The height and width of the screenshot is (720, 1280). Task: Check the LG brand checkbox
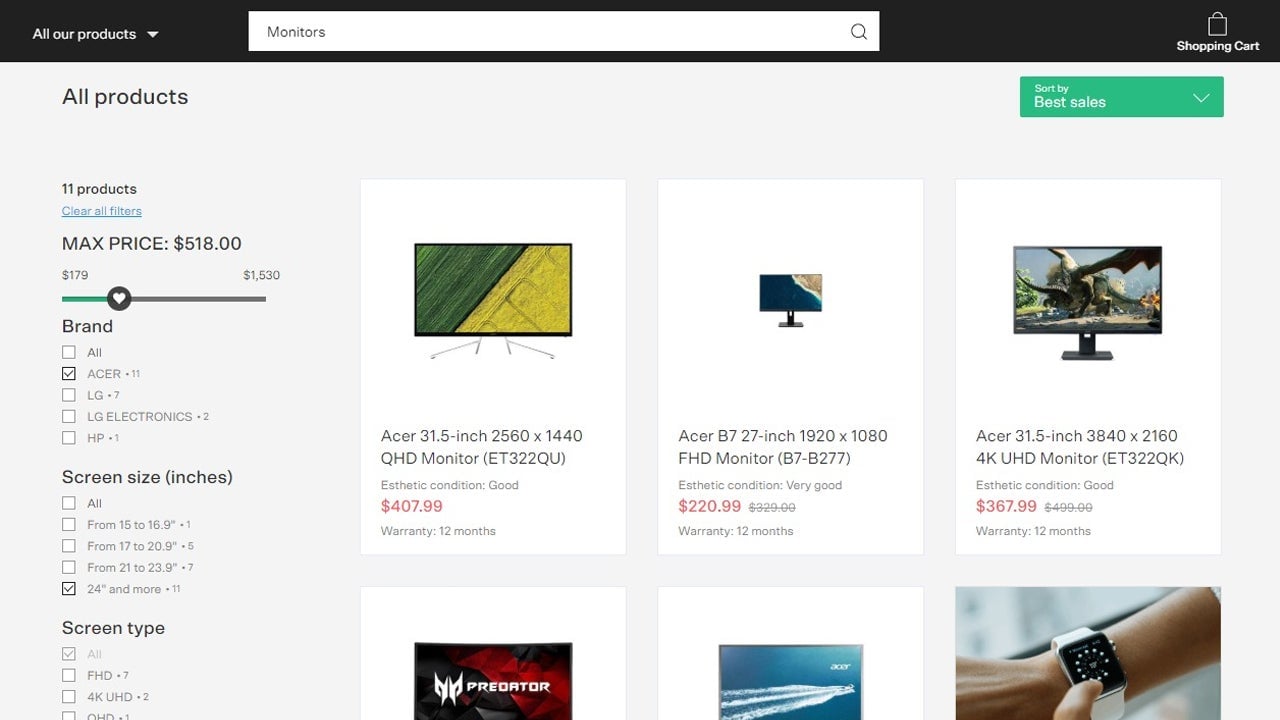tap(69, 395)
